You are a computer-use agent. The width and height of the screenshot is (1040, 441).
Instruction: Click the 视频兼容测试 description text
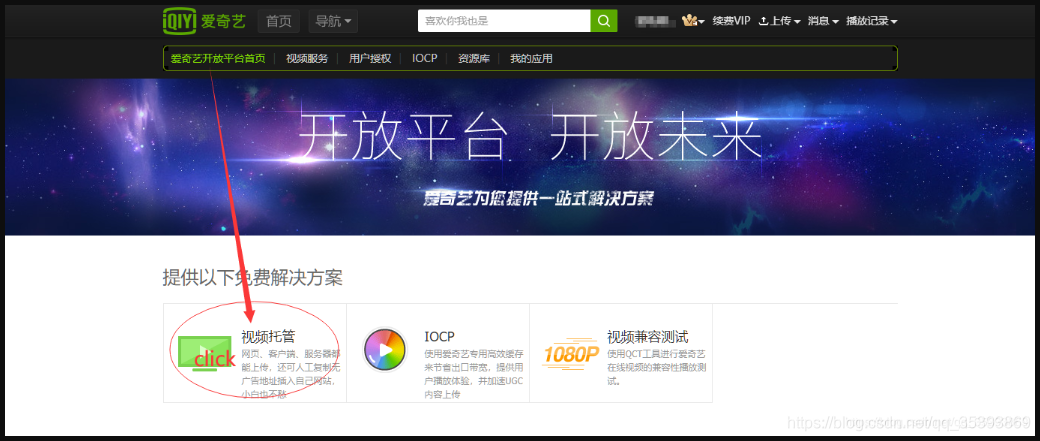657,367
